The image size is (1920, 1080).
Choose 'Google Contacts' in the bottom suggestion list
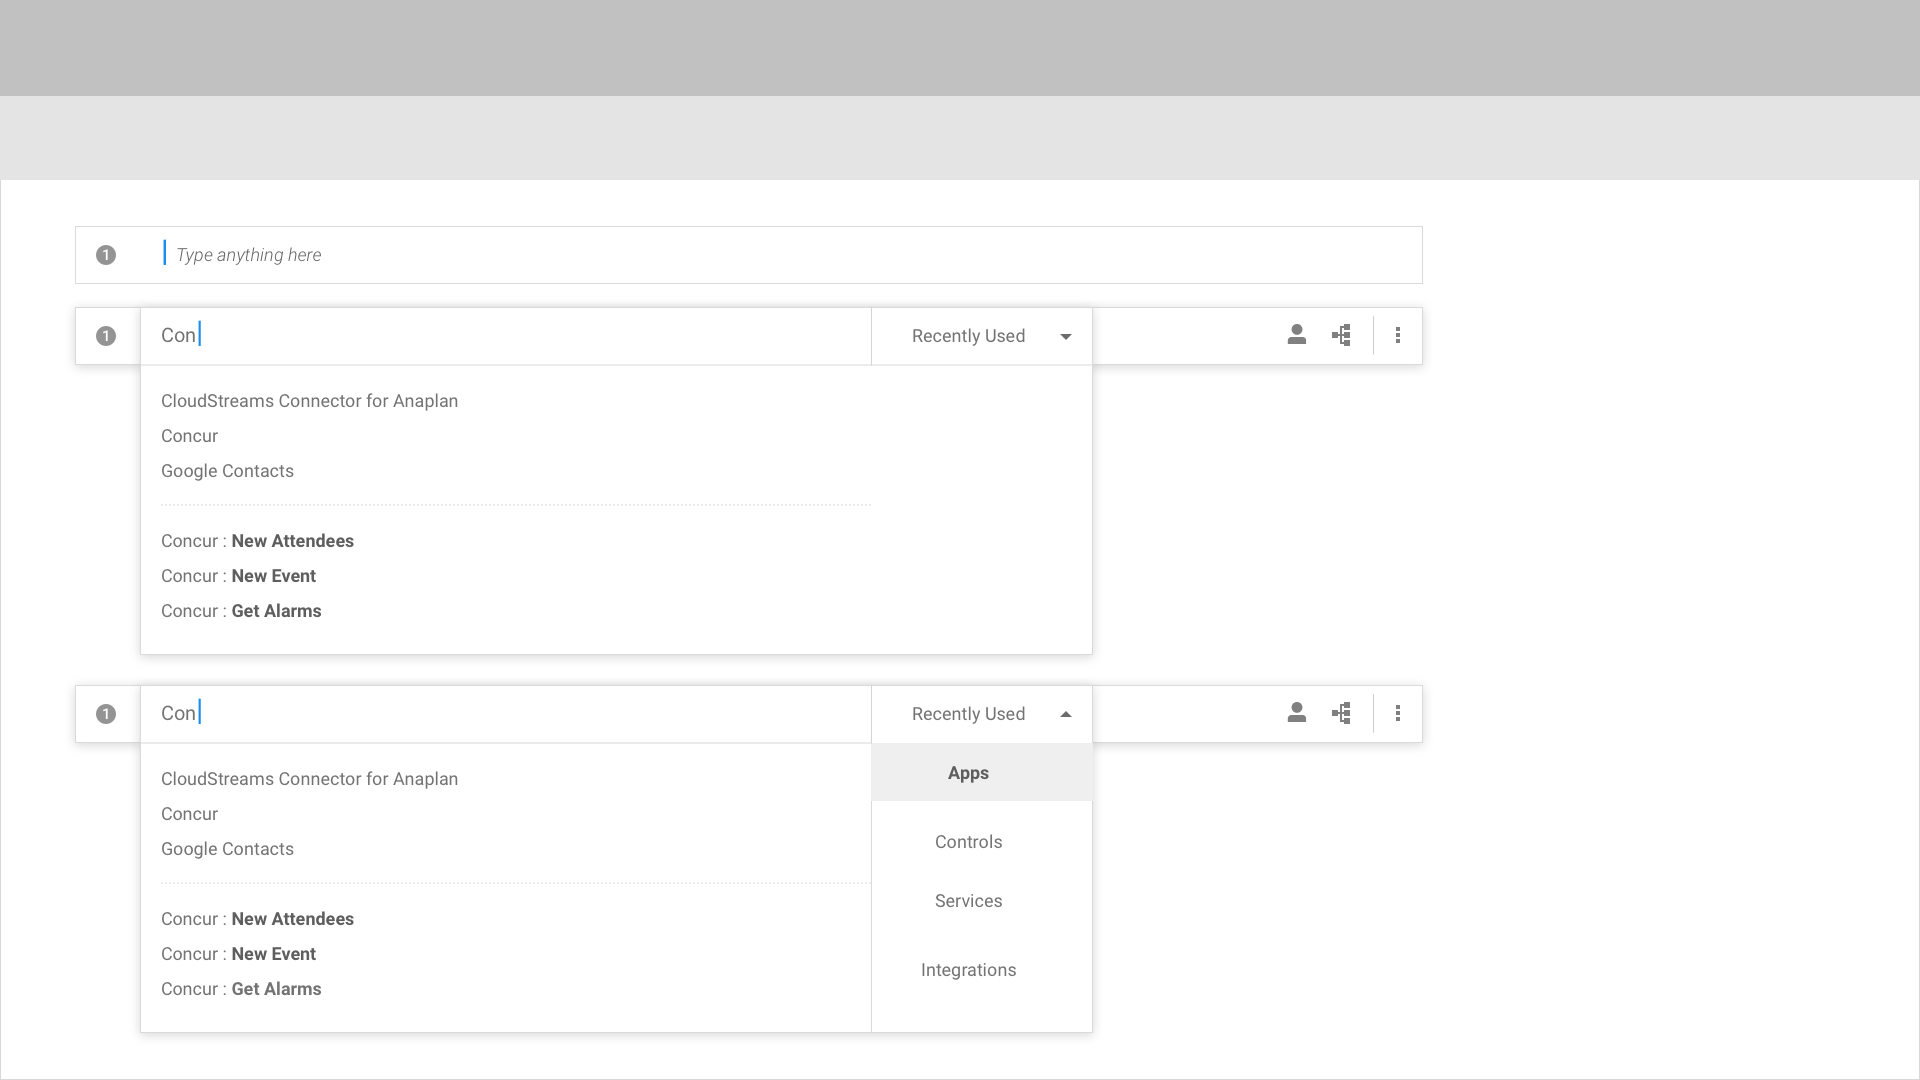tap(228, 849)
